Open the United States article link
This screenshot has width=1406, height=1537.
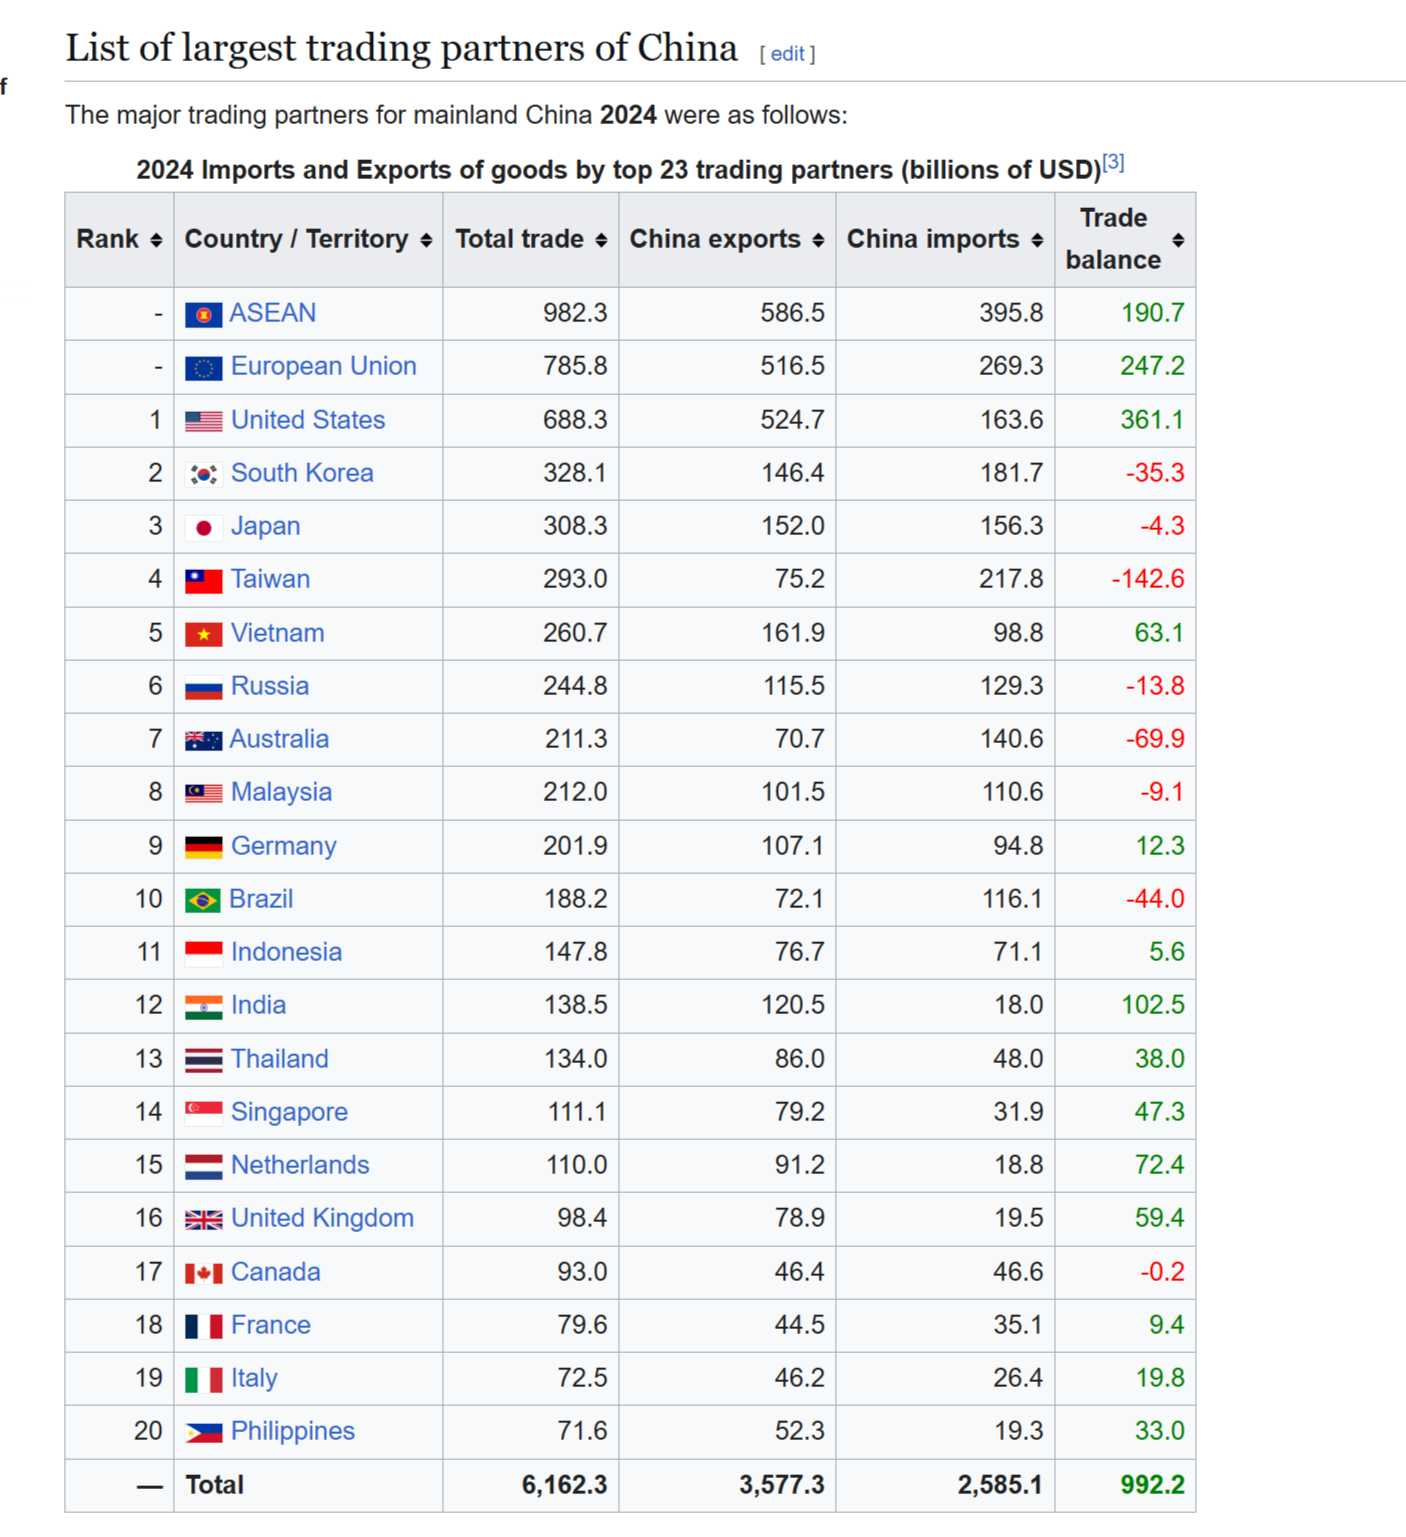307,420
